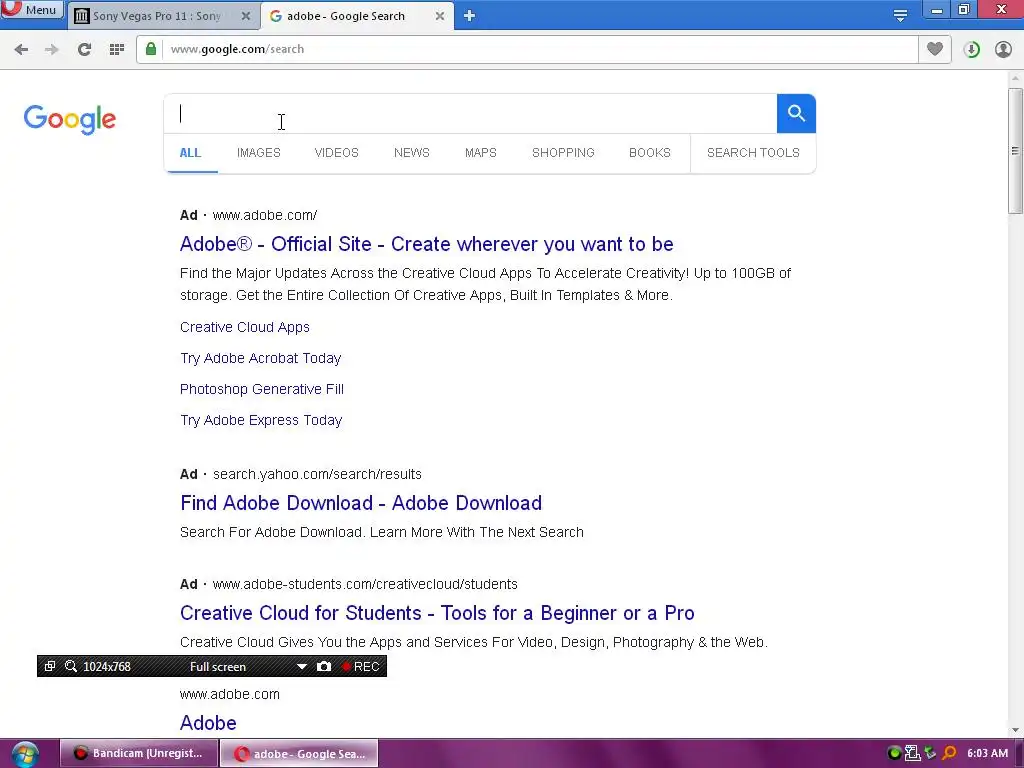Open the Speed Dial grid icon
The height and width of the screenshot is (768, 1024).
(x=117, y=49)
